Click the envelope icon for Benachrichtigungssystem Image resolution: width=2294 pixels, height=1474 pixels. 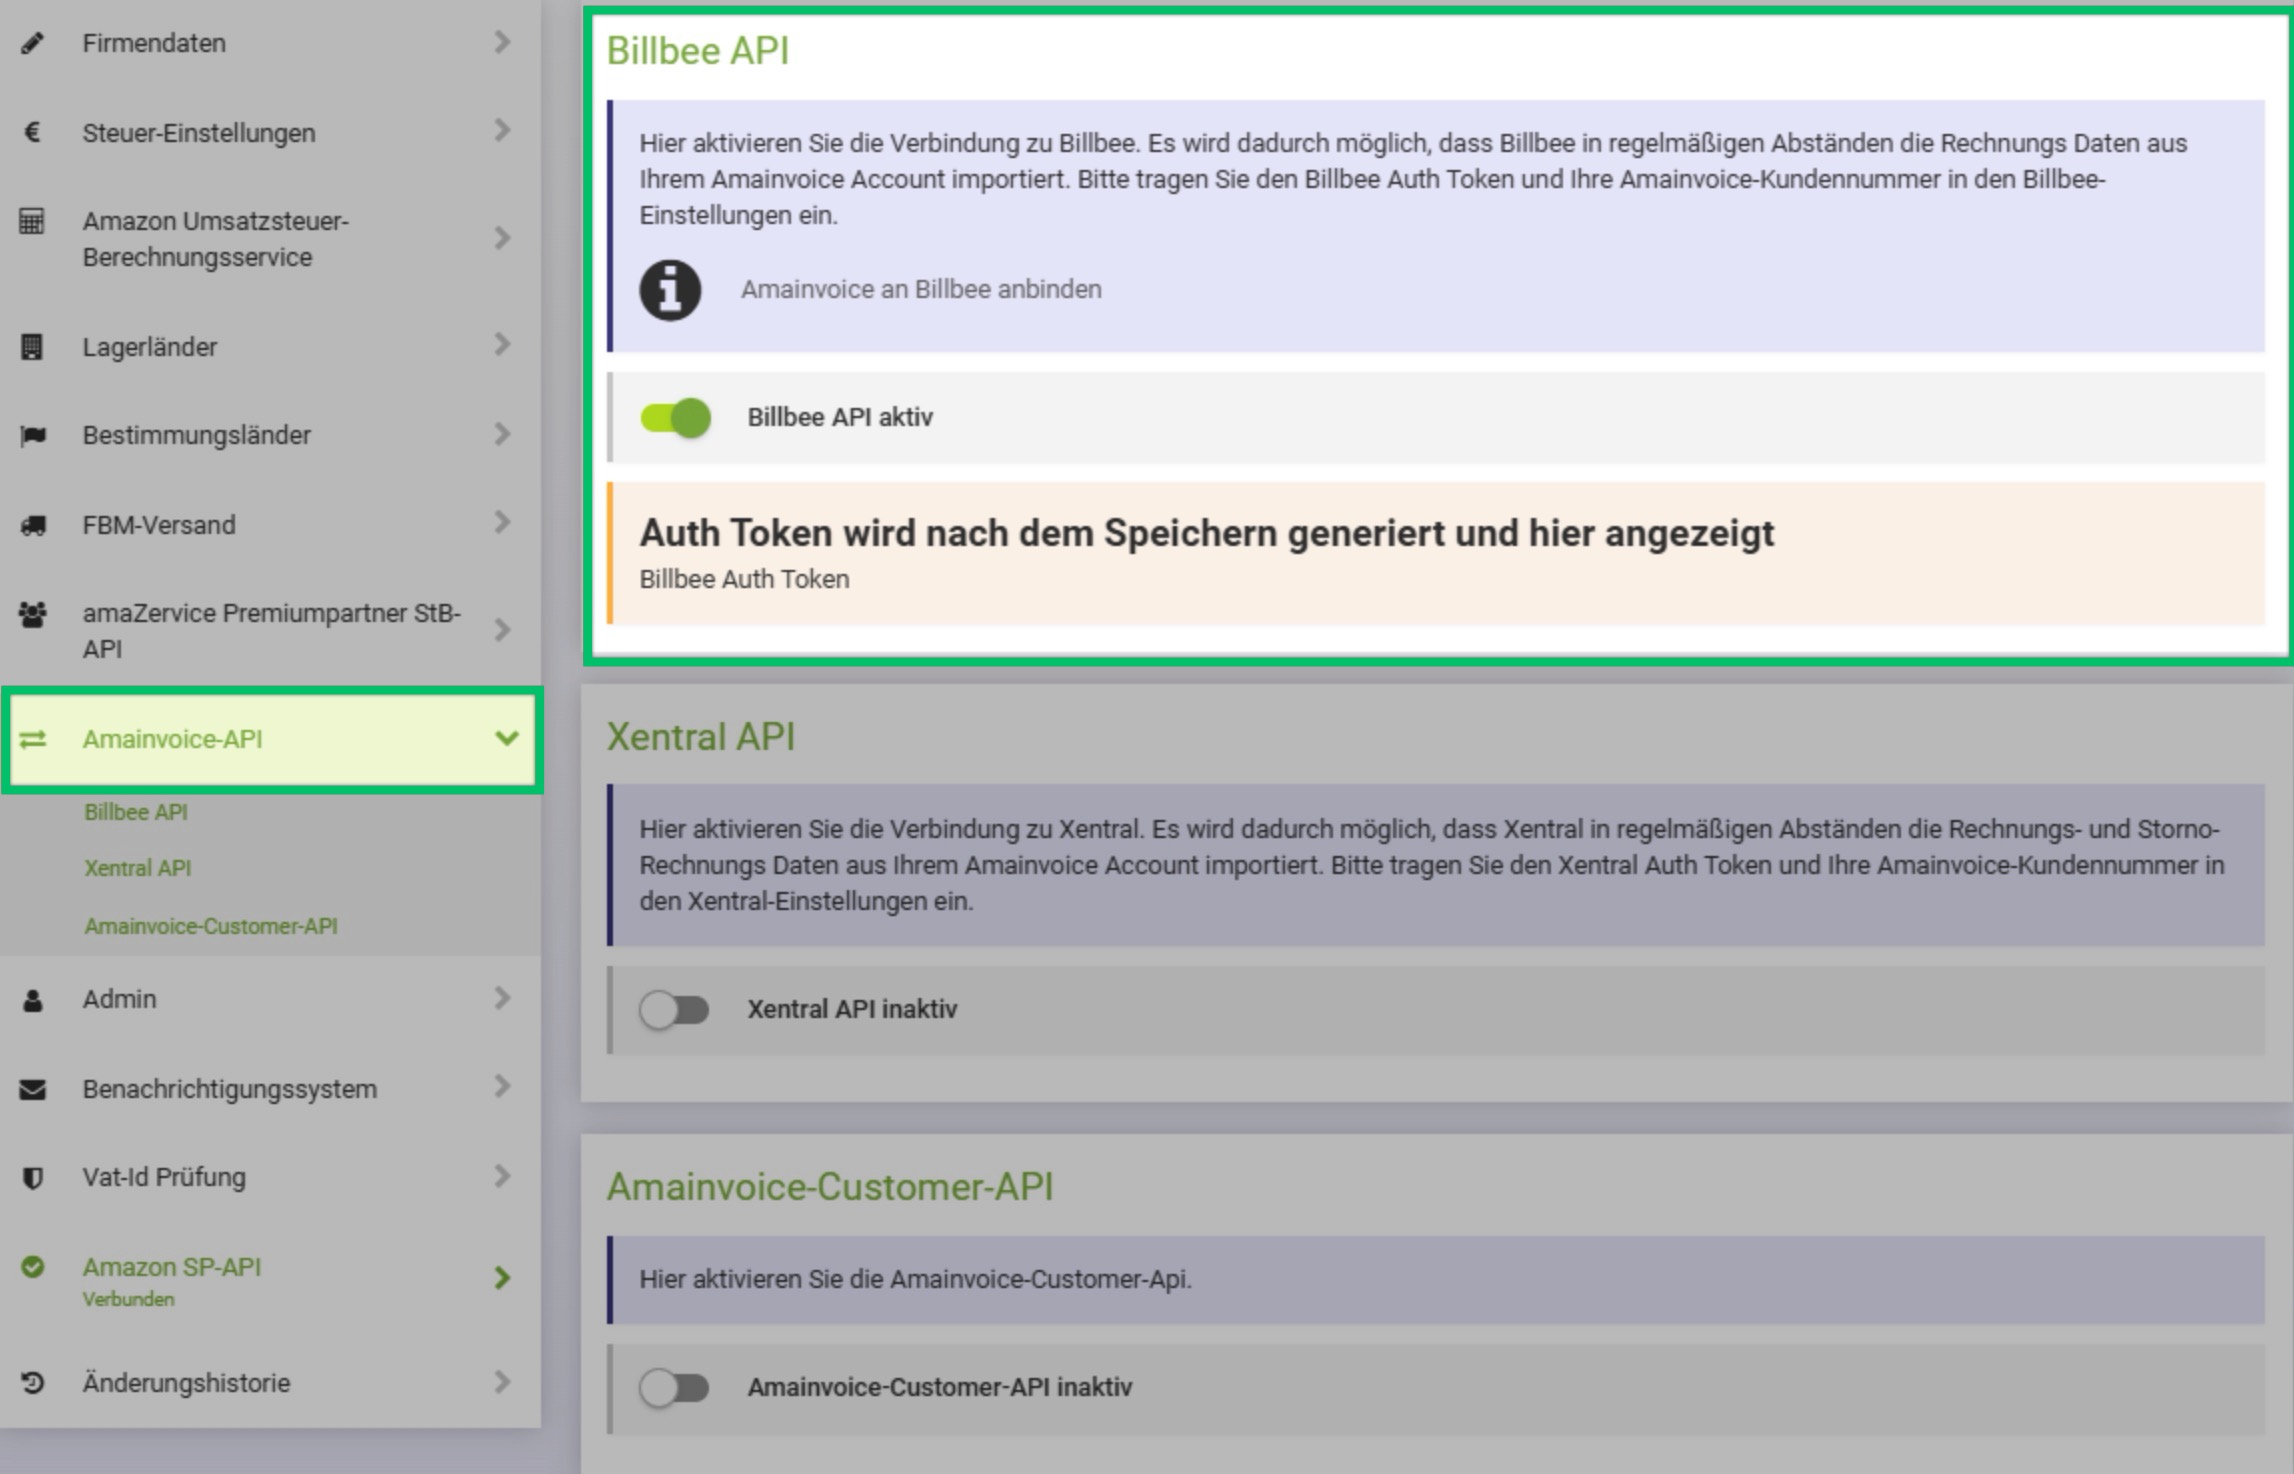pyautogui.click(x=32, y=1089)
